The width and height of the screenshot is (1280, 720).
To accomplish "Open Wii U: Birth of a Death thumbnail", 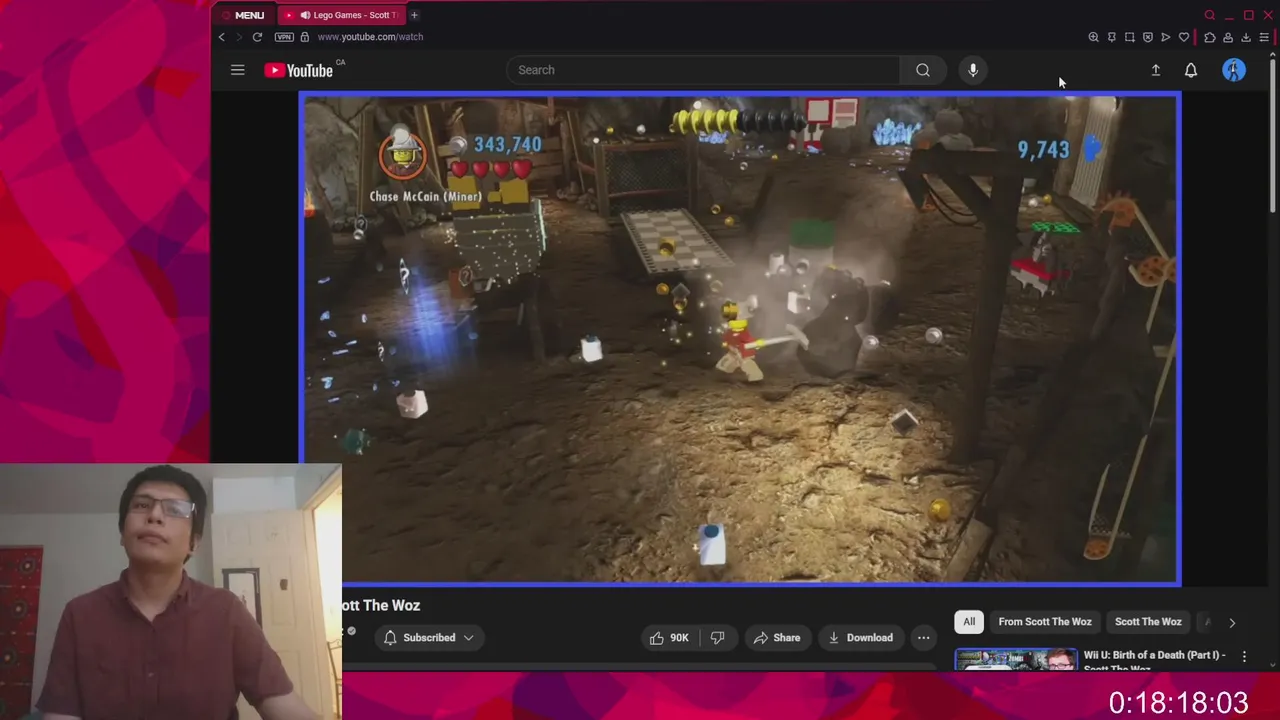I will tap(1016, 660).
